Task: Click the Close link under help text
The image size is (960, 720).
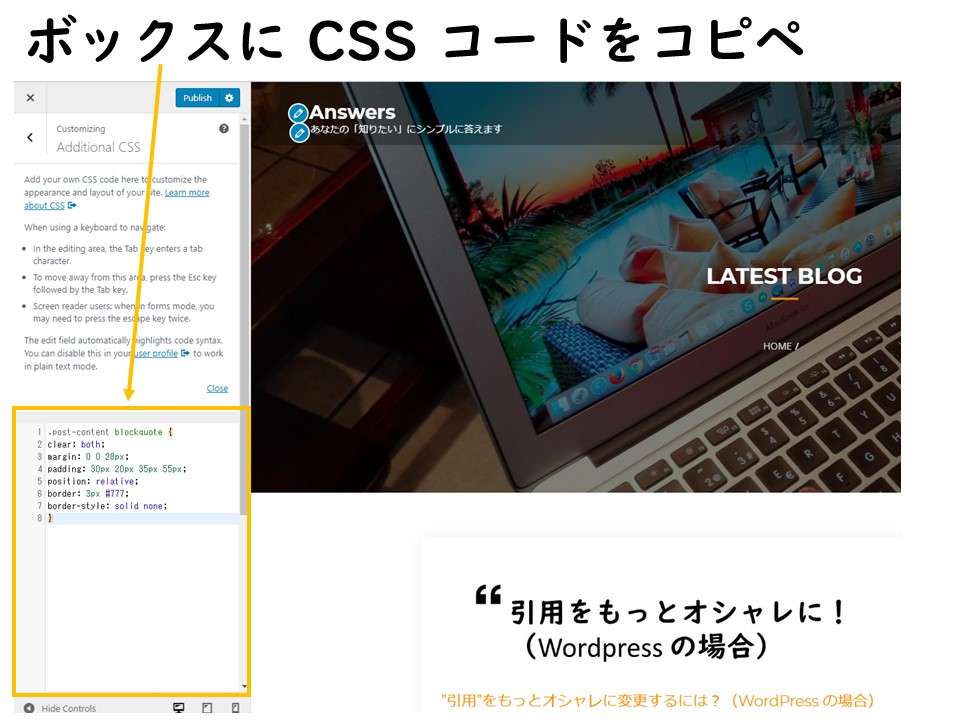Action: click(217, 388)
